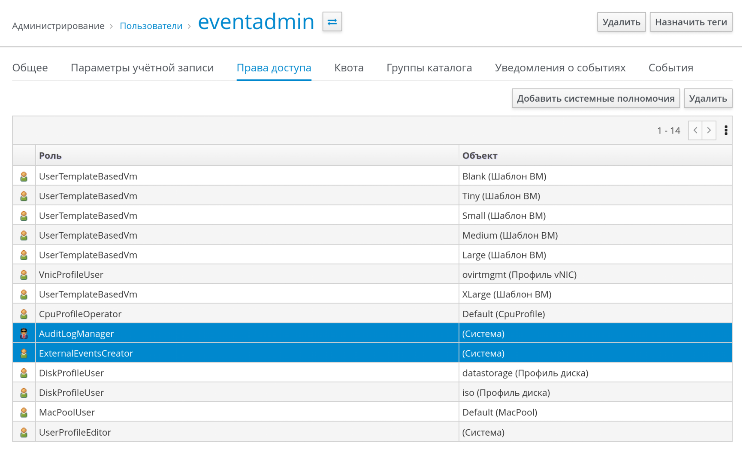Click the swap icon next to eventadmin

point(332,21)
